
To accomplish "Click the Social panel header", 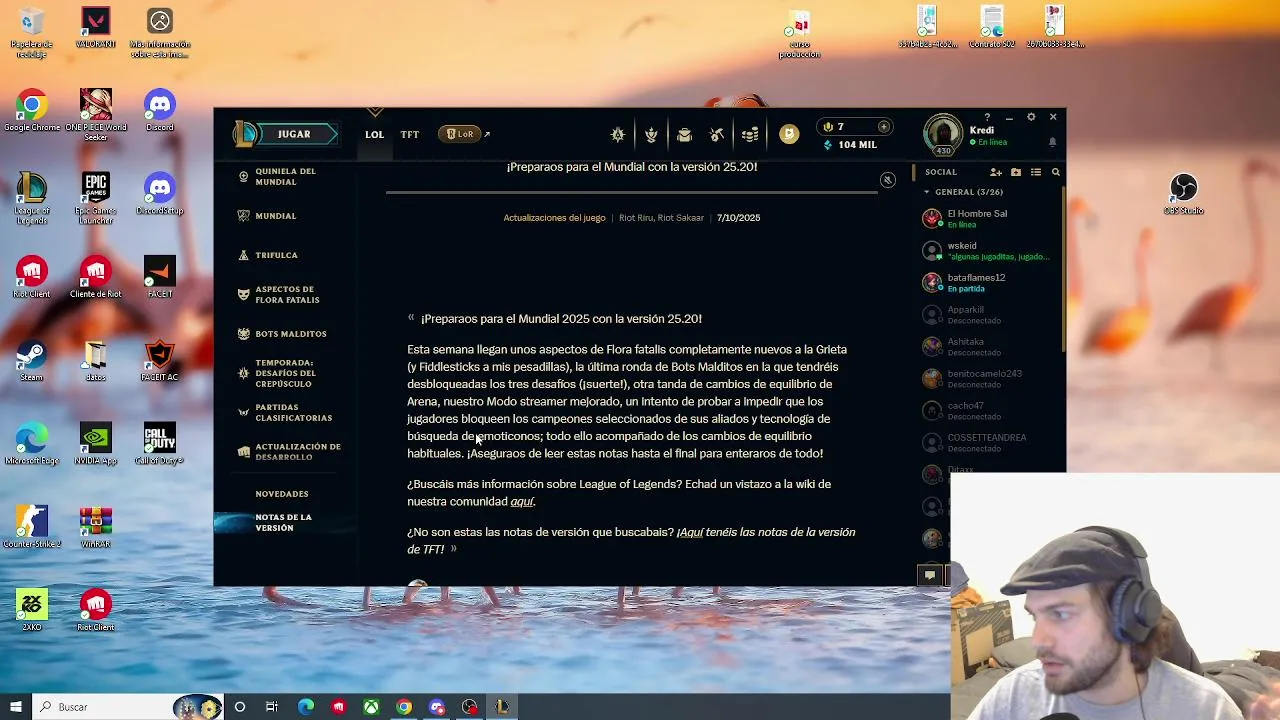I will pyautogui.click(x=941, y=172).
